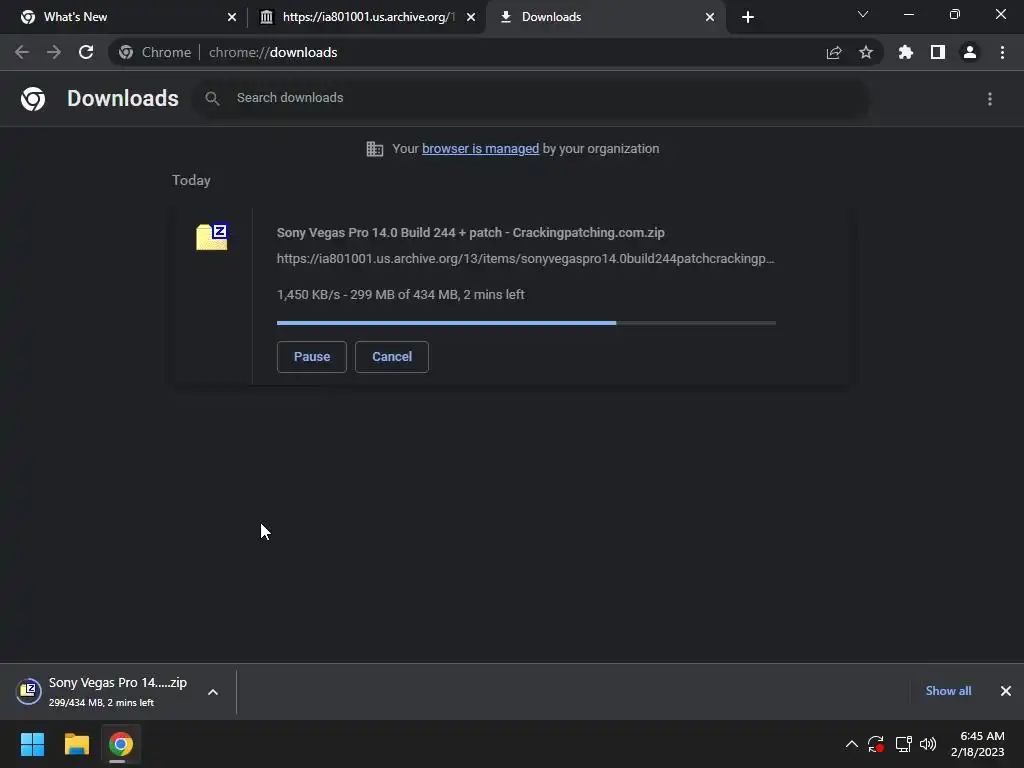Click the archive.org download source URL
The width and height of the screenshot is (1024, 768).
[x=525, y=259]
